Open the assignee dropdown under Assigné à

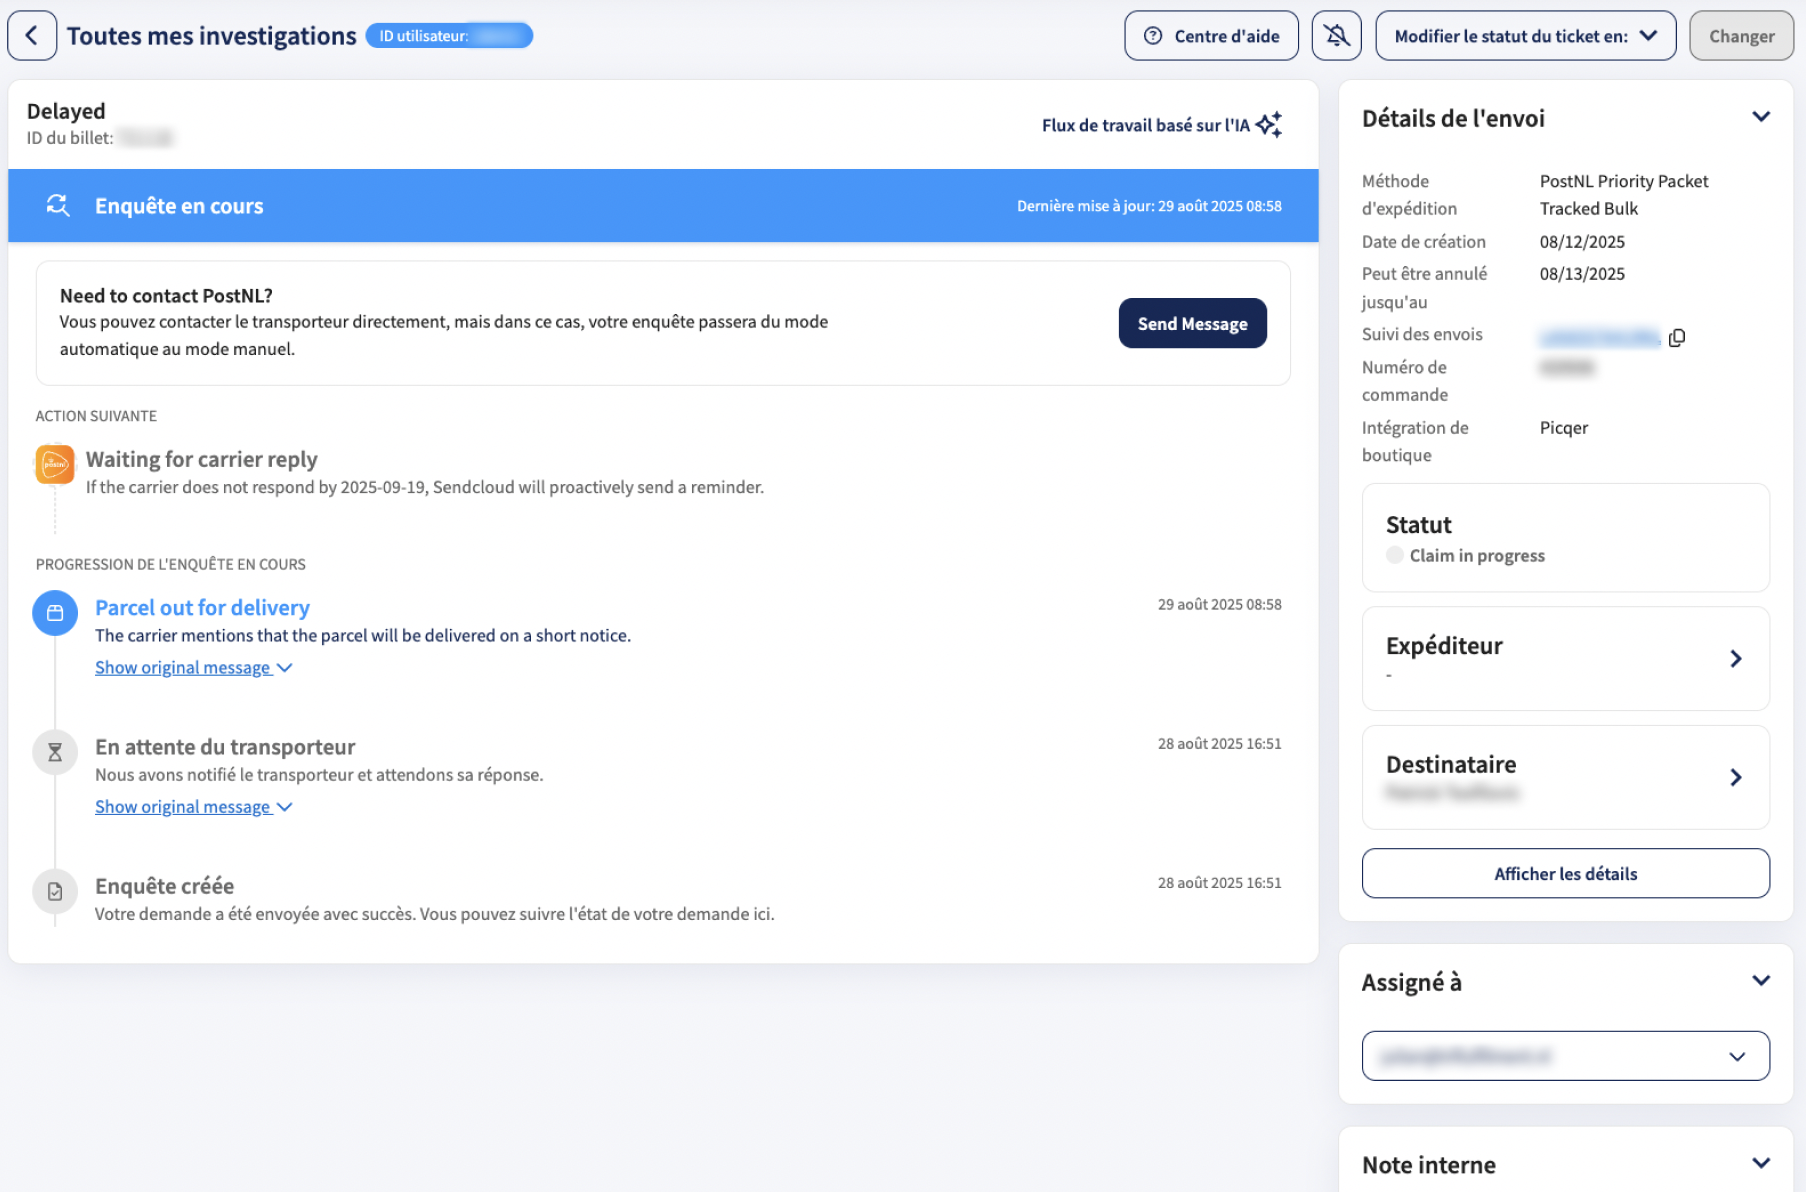click(x=1565, y=1056)
